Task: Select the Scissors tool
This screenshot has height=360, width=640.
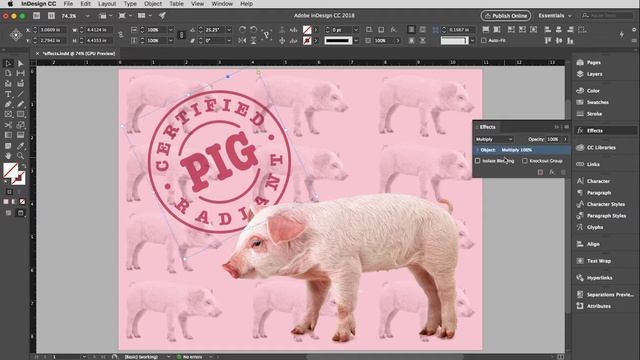Action: (x=8, y=125)
